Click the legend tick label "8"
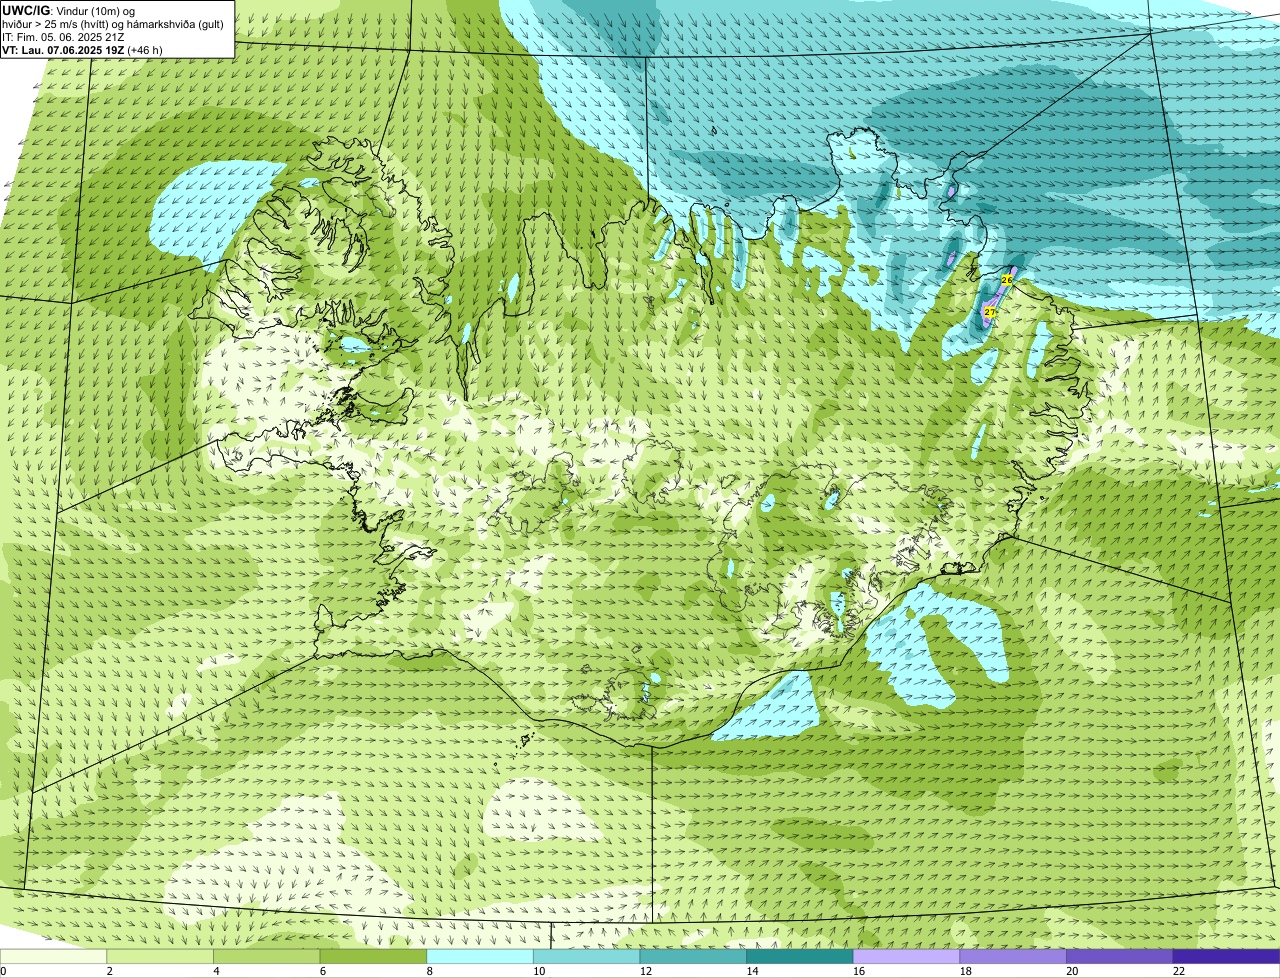Image resolution: width=1280 pixels, height=978 pixels. (x=429, y=971)
